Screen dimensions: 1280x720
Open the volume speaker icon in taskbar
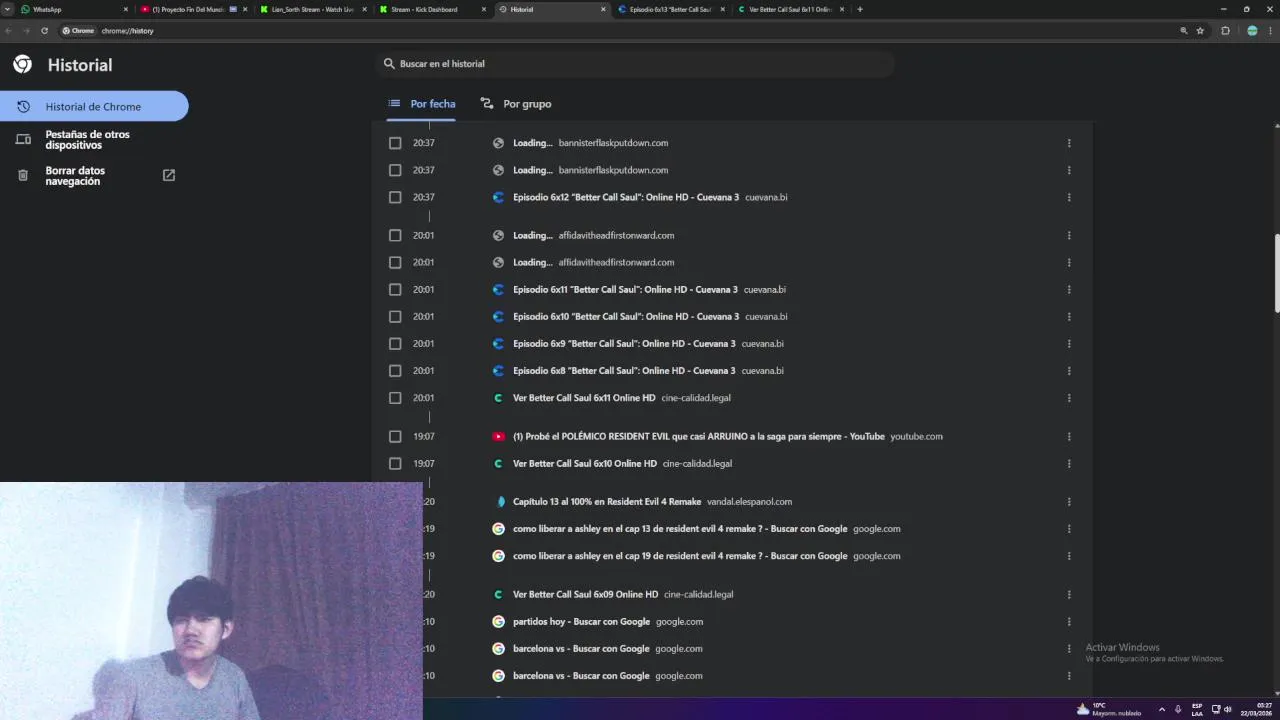[x=1228, y=709]
